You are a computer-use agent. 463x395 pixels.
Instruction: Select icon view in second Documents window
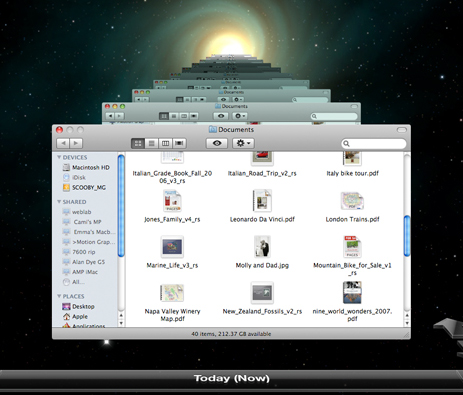[164, 116]
